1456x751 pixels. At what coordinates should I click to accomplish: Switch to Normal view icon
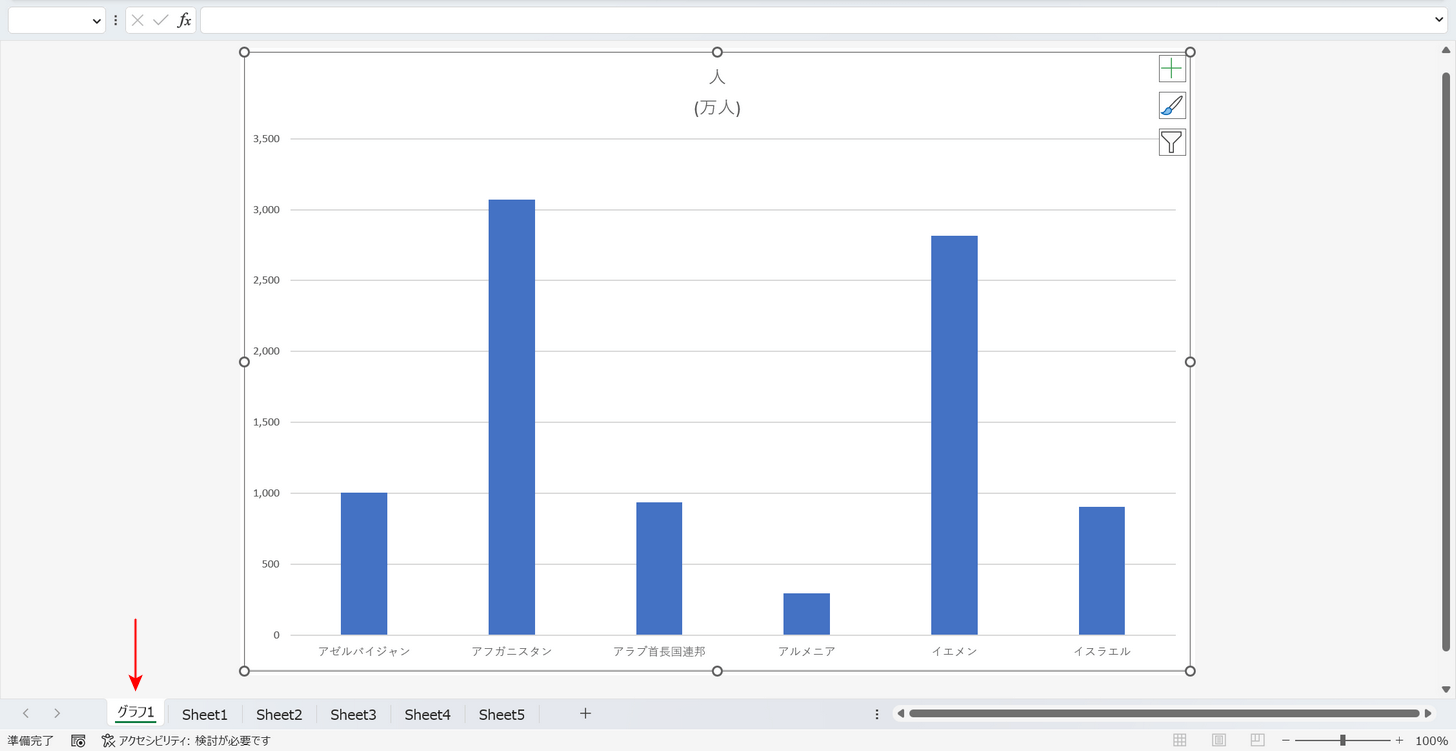click(x=1180, y=741)
